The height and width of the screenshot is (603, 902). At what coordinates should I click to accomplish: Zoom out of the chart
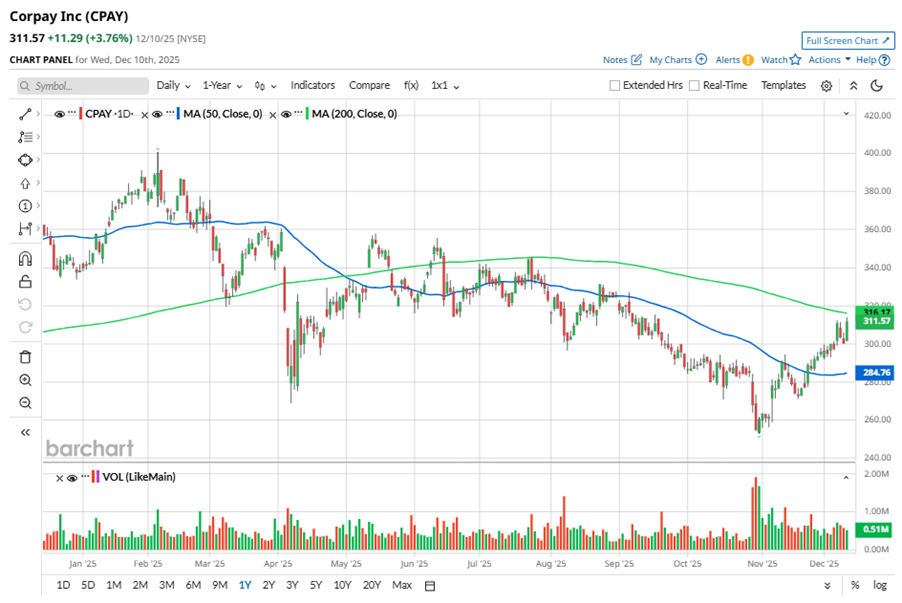click(x=25, y=403)
